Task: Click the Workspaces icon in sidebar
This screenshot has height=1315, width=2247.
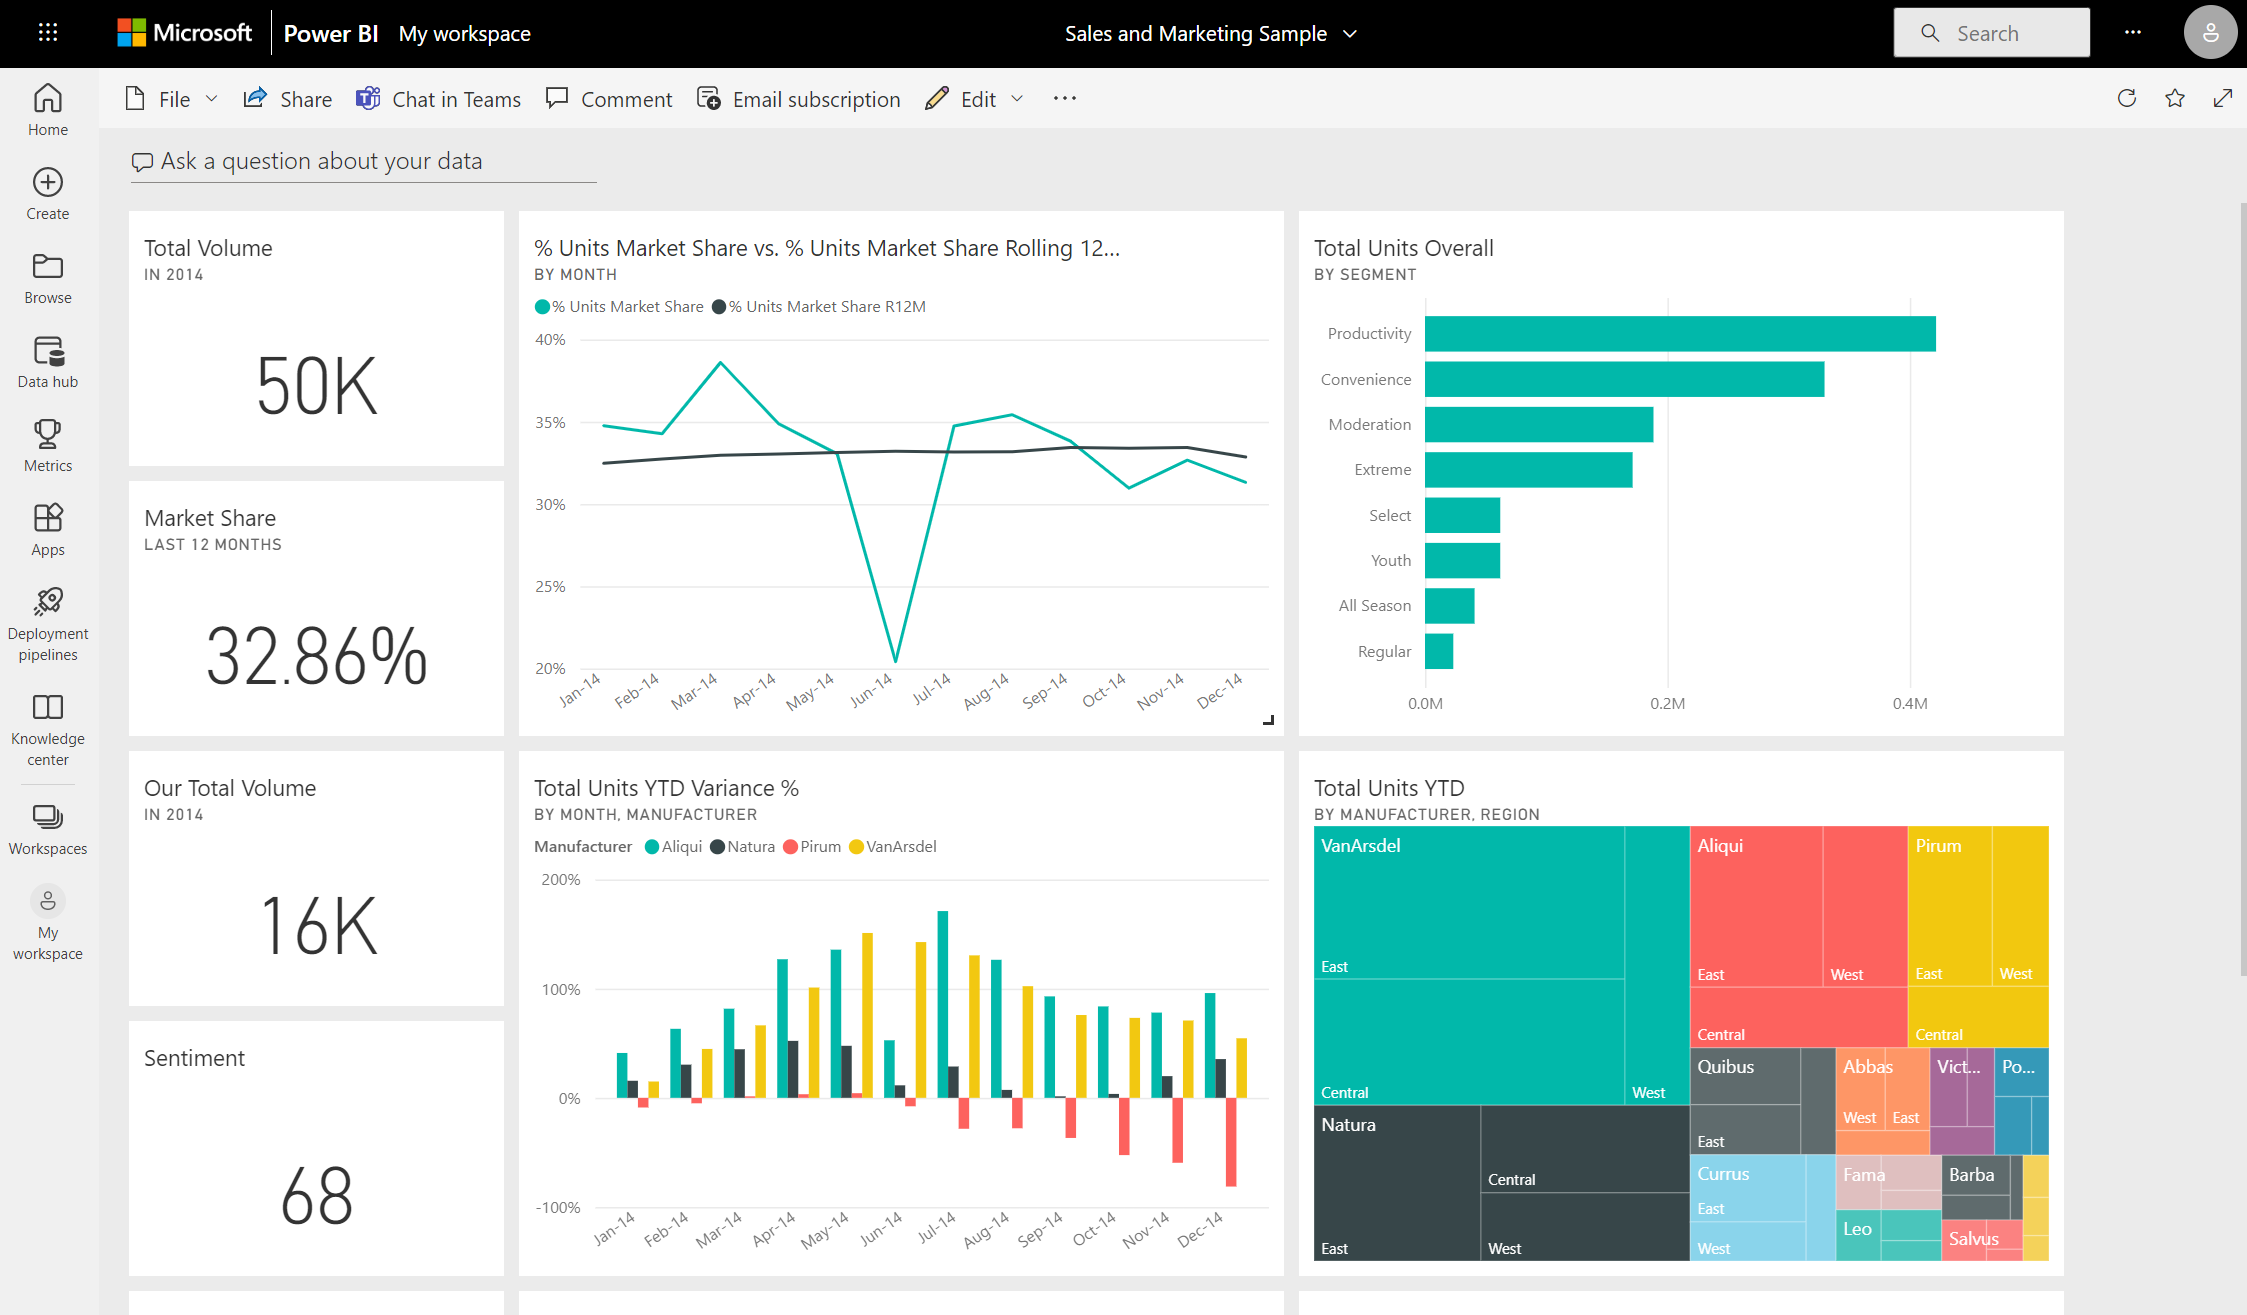Action: [x=49, y=817]
